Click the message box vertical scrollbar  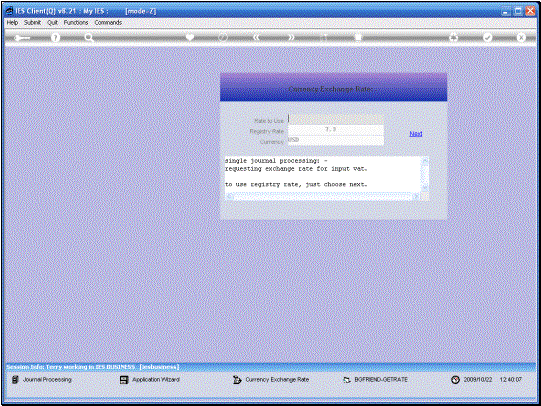(x=425, y=174)
